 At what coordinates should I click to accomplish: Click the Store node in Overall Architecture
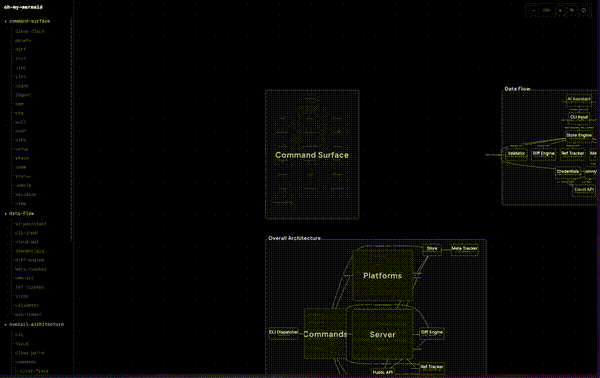click(x=432, y=249)
